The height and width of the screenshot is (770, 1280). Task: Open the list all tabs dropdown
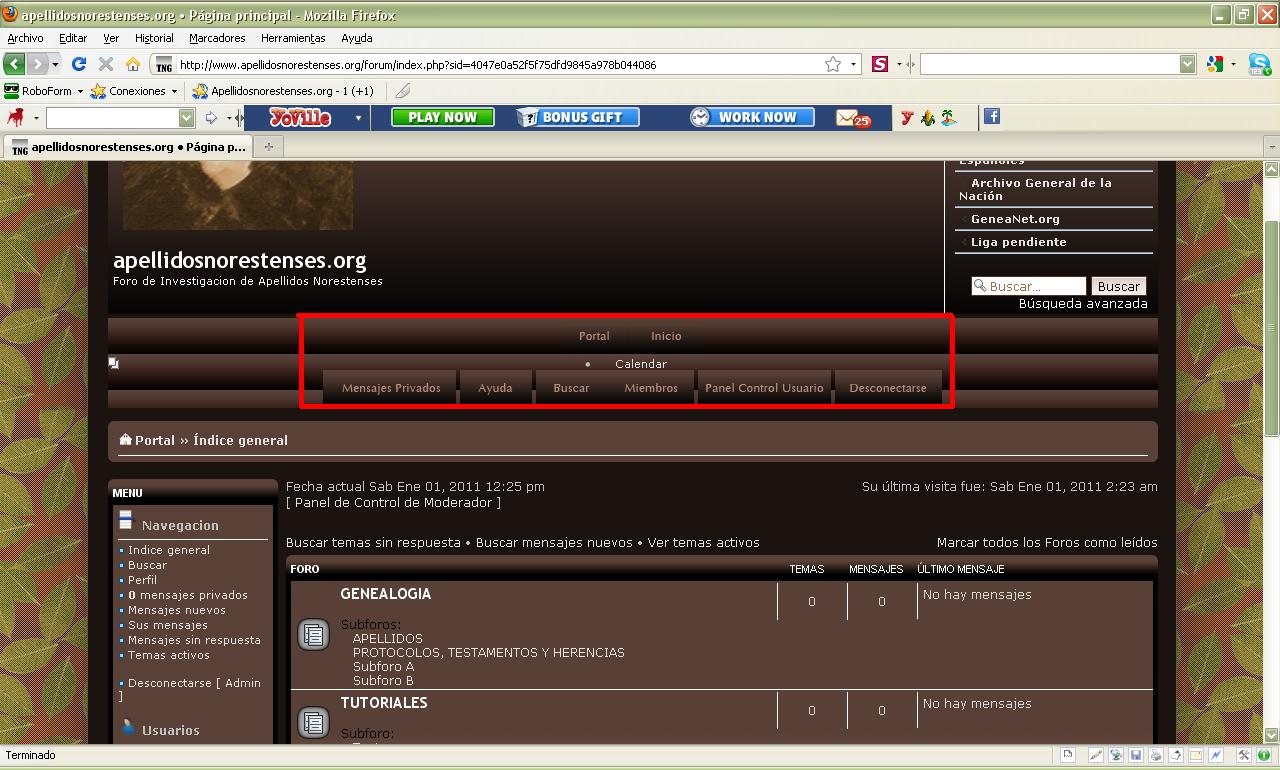[1272, 146]
